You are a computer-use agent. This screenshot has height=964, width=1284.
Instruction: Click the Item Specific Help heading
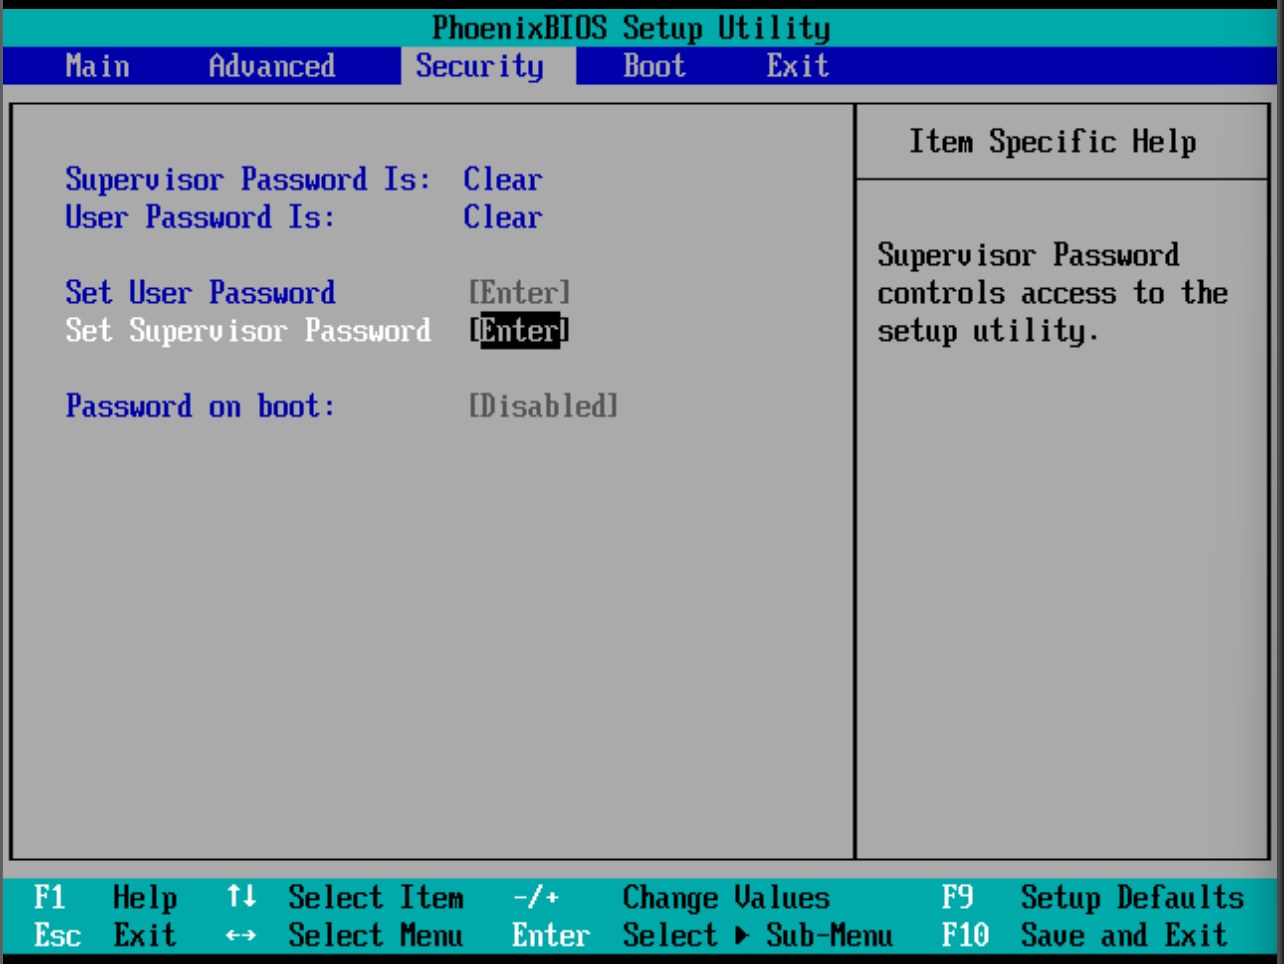point(1053,142)
